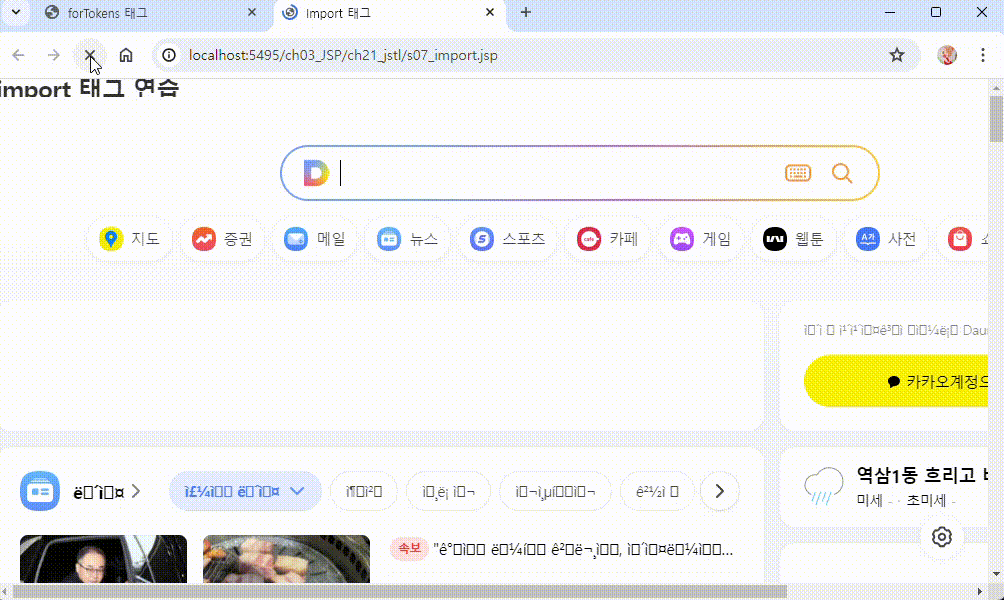The width and height of the screenshot is (1004, 600).
Task: View site information icon
Action: tap(168, 55)
